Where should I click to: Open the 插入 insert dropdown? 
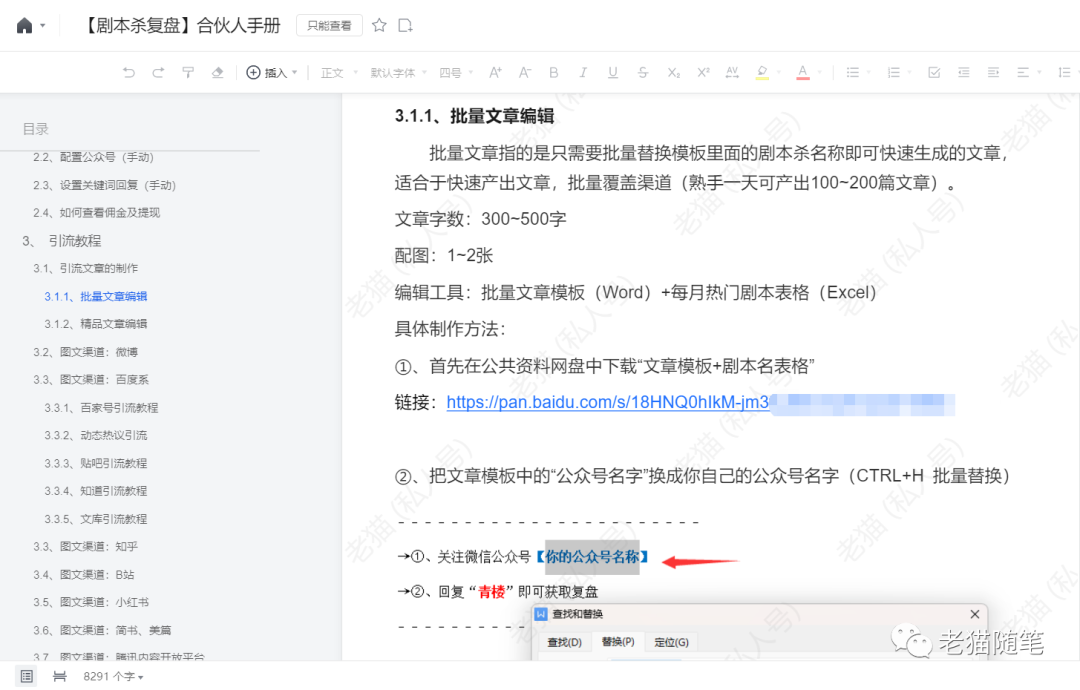coord(272,72)
